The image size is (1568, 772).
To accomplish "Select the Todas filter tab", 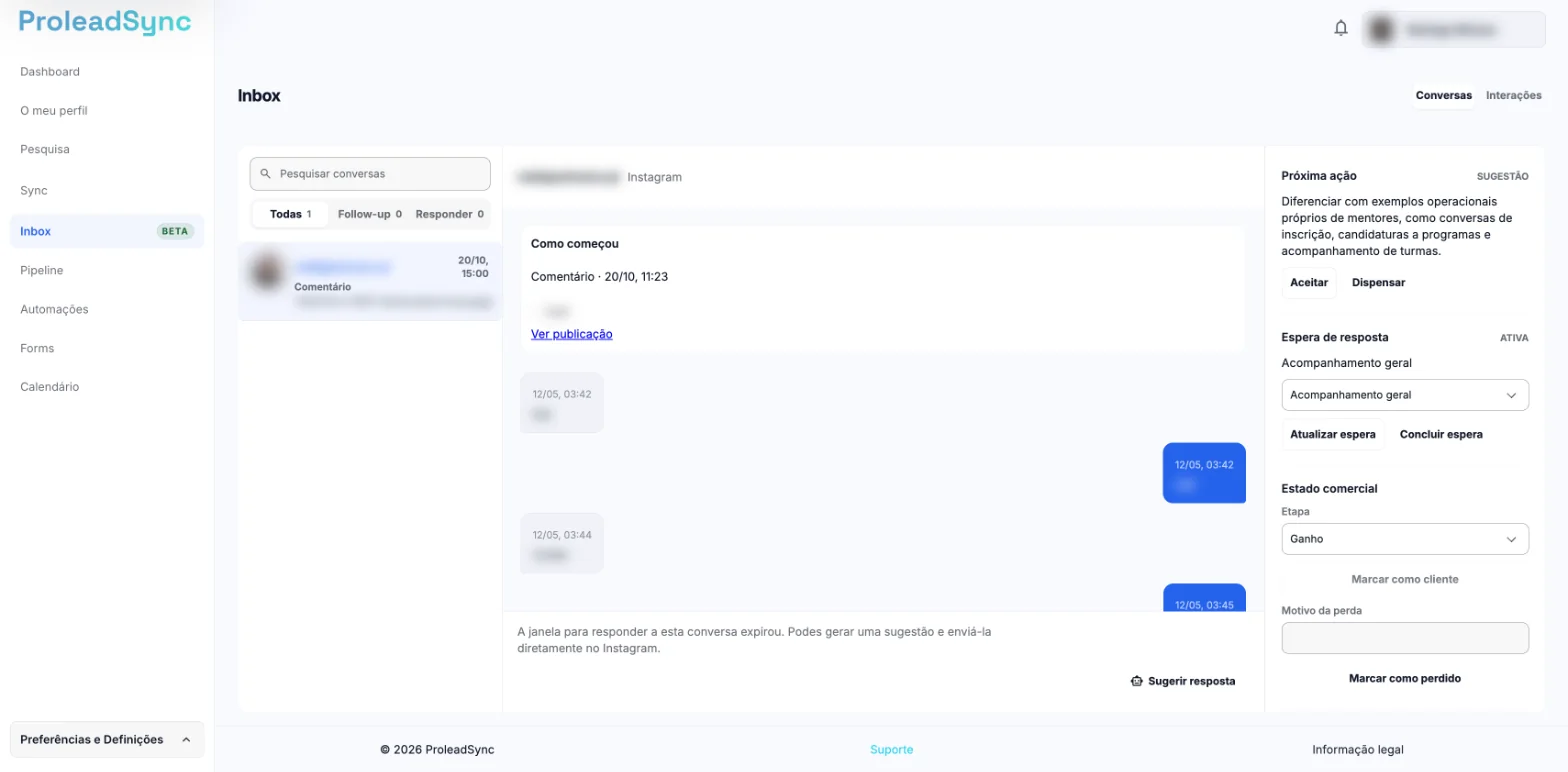I will point(290,214).
